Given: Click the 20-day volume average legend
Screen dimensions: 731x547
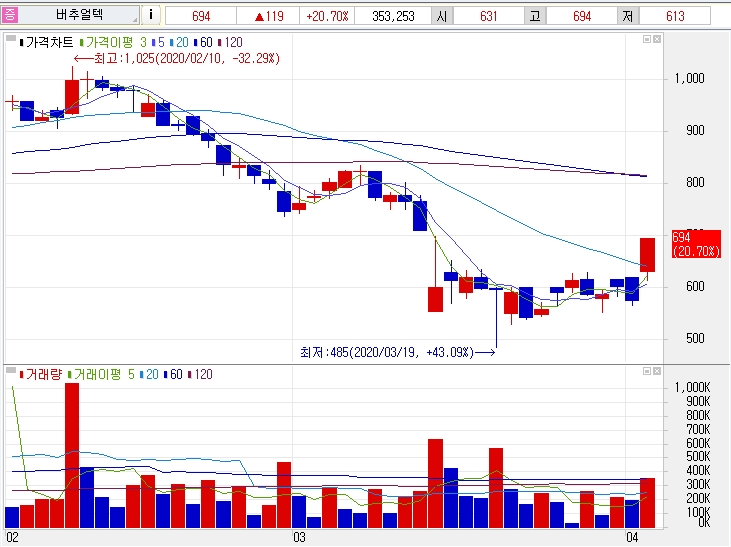Looking at the screenshot, I should 149,374.
